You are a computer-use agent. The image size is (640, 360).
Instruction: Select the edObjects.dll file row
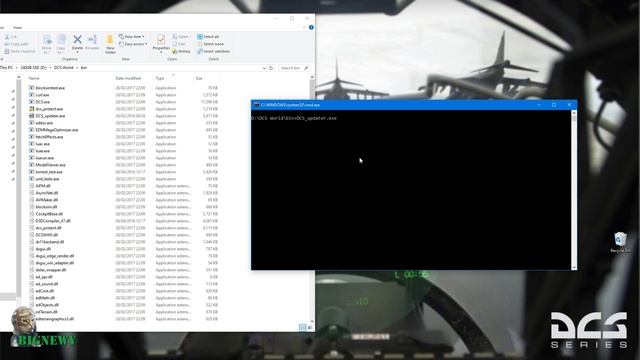point(123,305)
